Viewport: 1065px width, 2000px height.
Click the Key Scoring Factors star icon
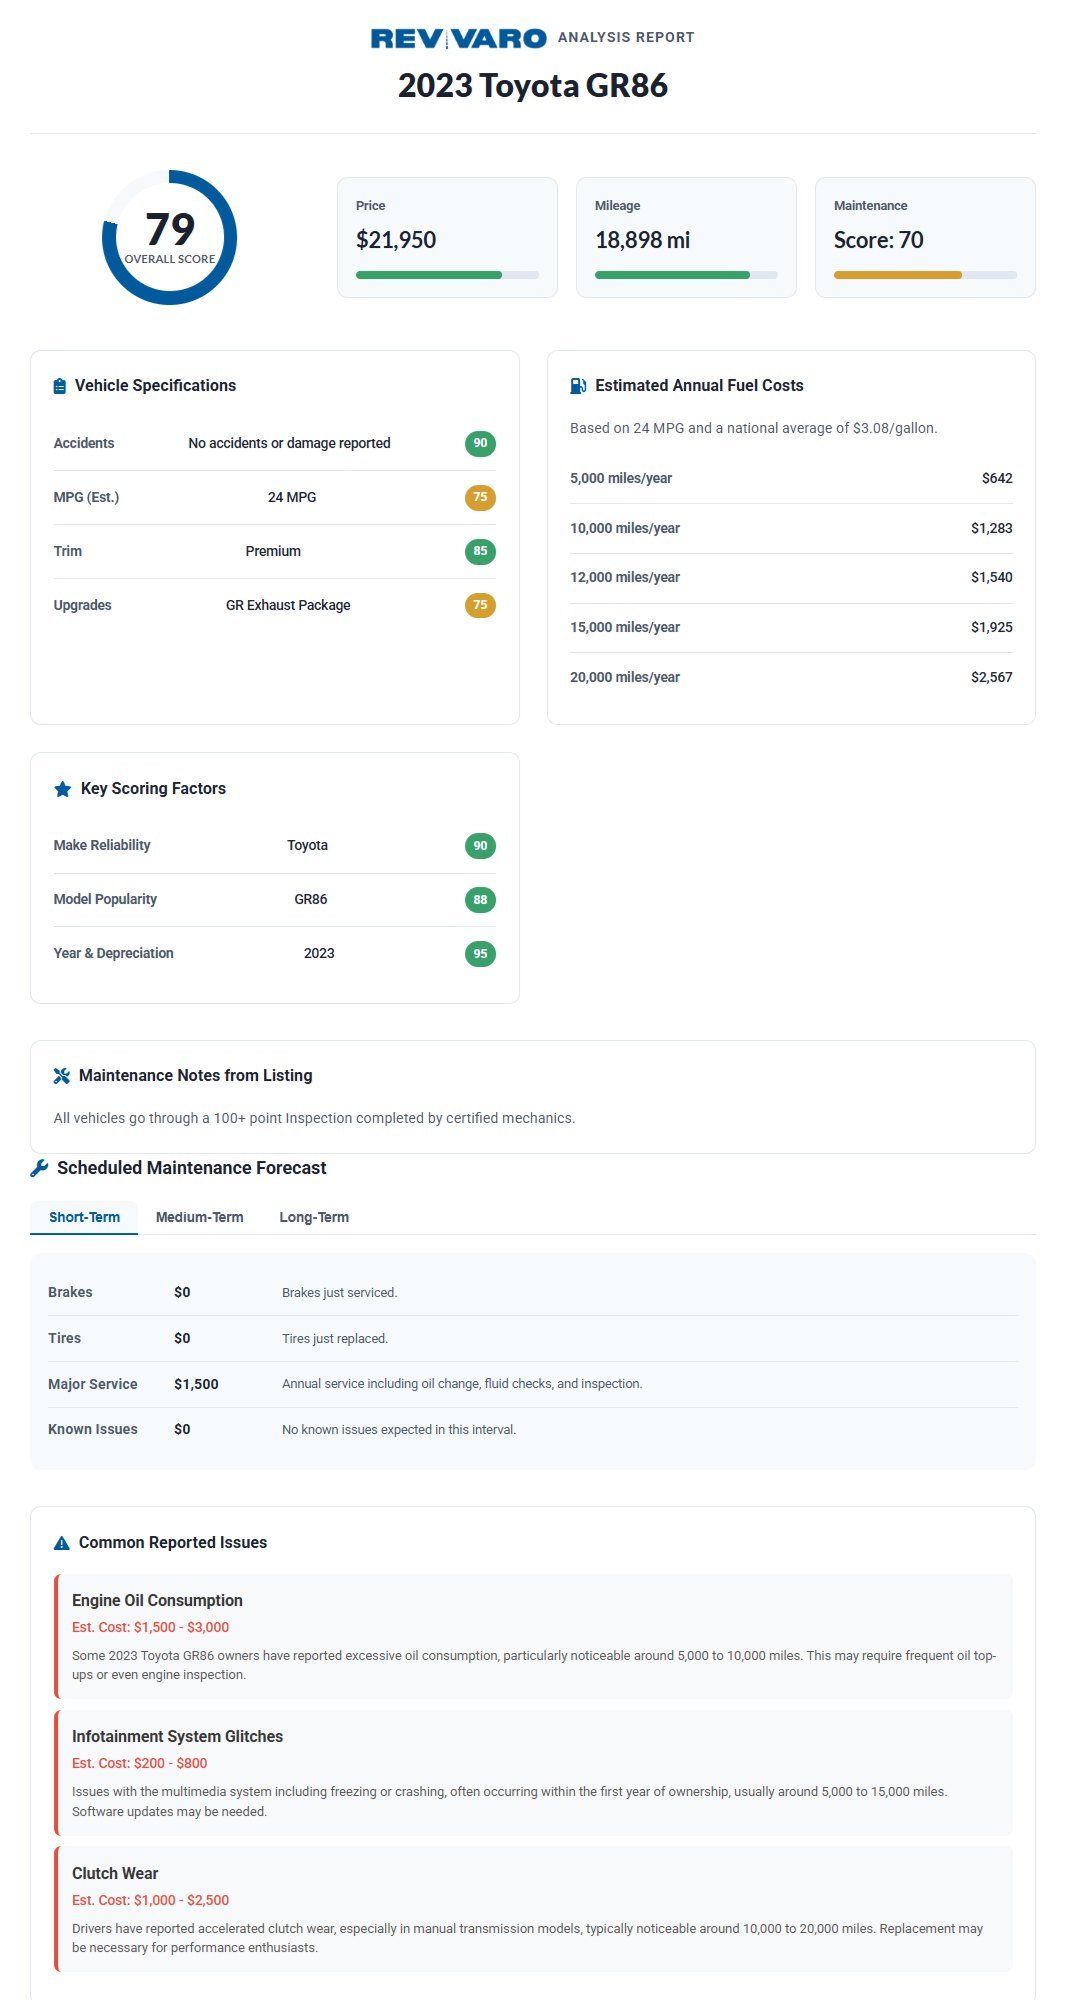click(x=62, y=789)
